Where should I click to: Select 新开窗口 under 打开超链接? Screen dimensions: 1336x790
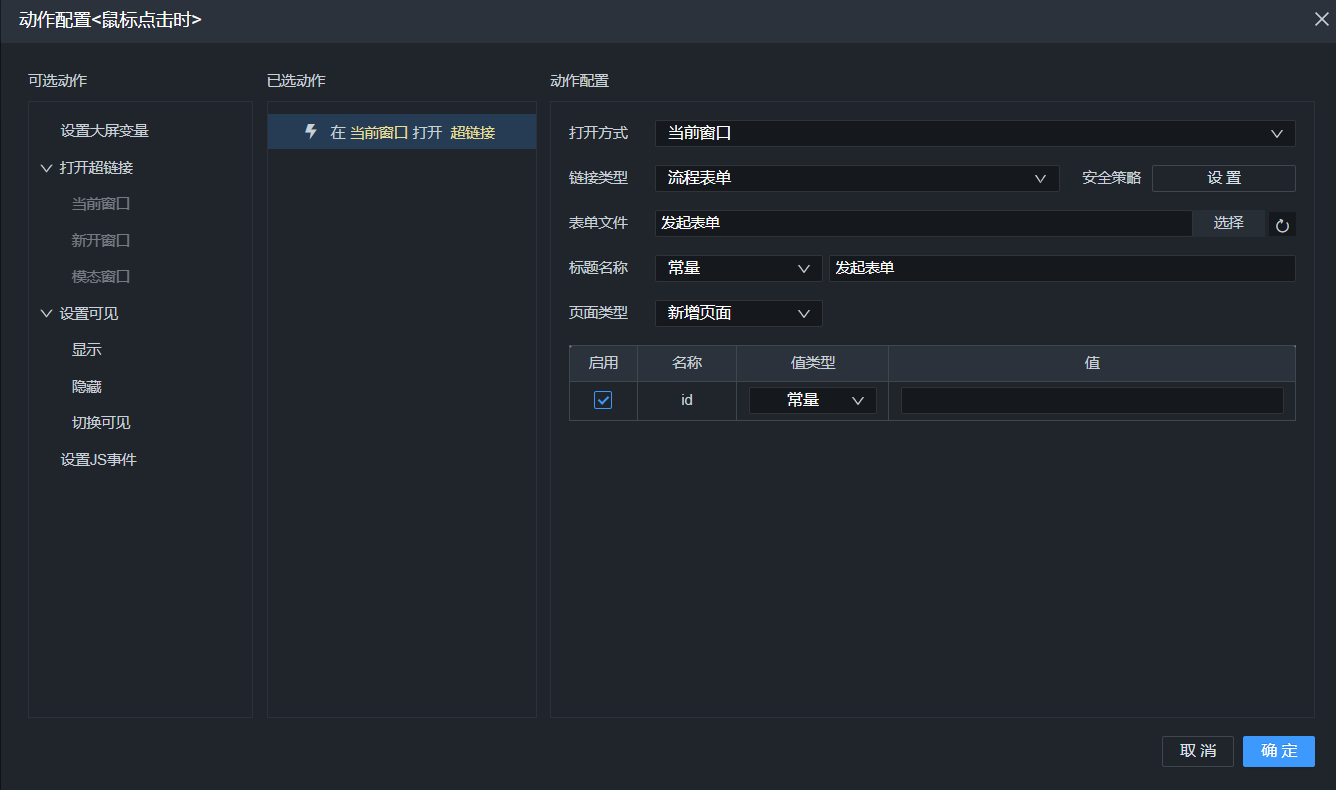click(x=101, y=241)
